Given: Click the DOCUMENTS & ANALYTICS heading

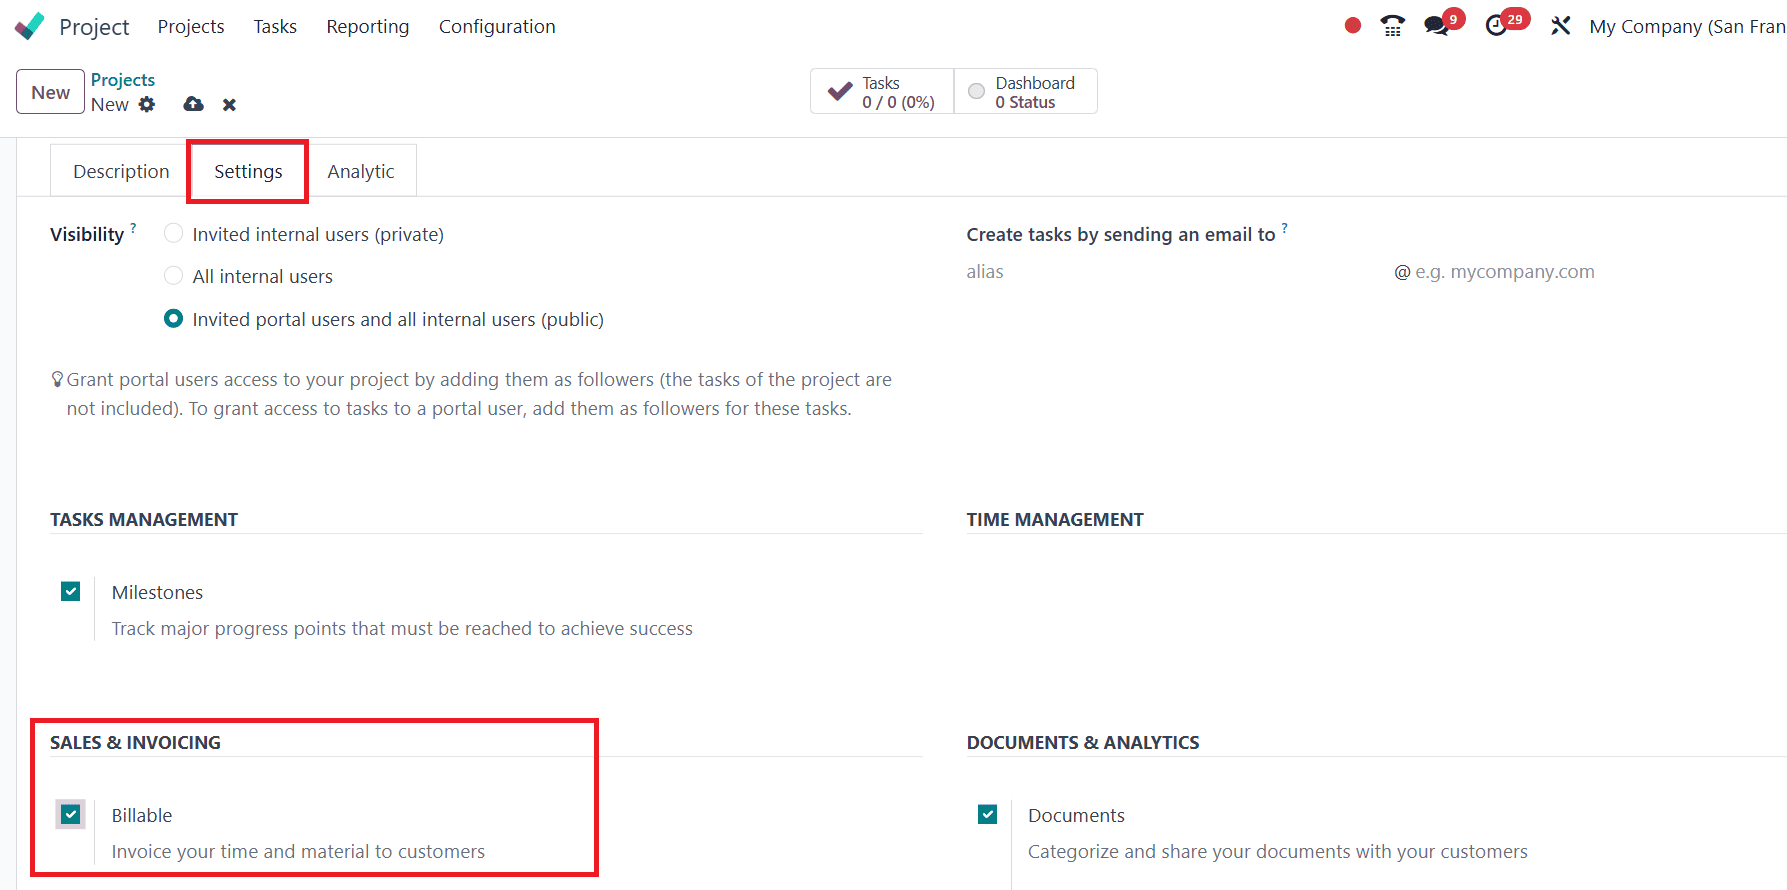Looking at the screenshot, I should click(1083, 742).
